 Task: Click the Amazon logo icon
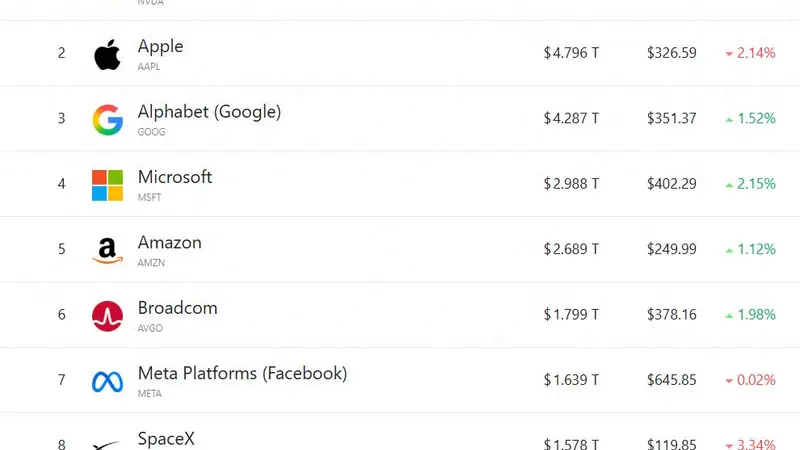tap(108, 251)
